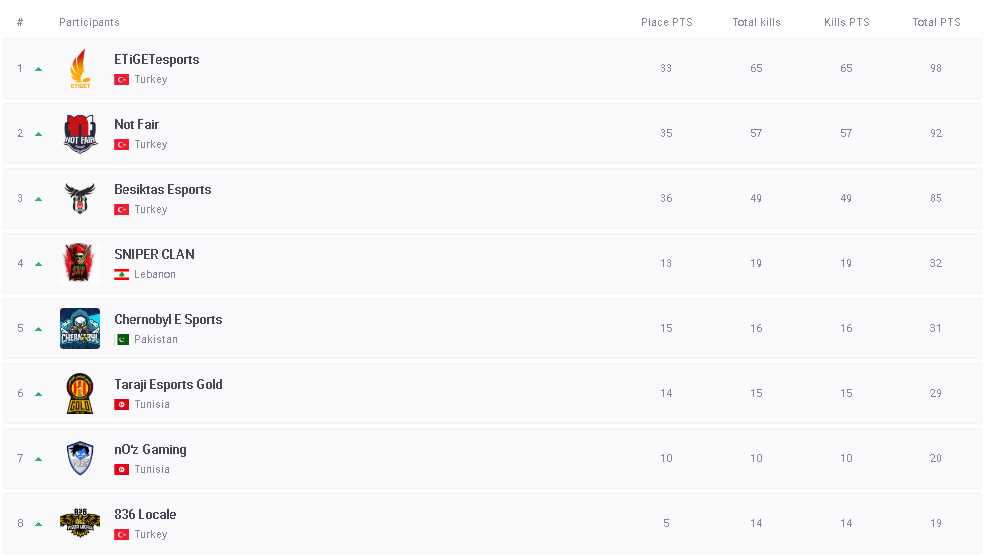The height and width of the screenshot is (557, 987).
Task: Click the Not Fair team logo
Action: click(x=80, y=134)
